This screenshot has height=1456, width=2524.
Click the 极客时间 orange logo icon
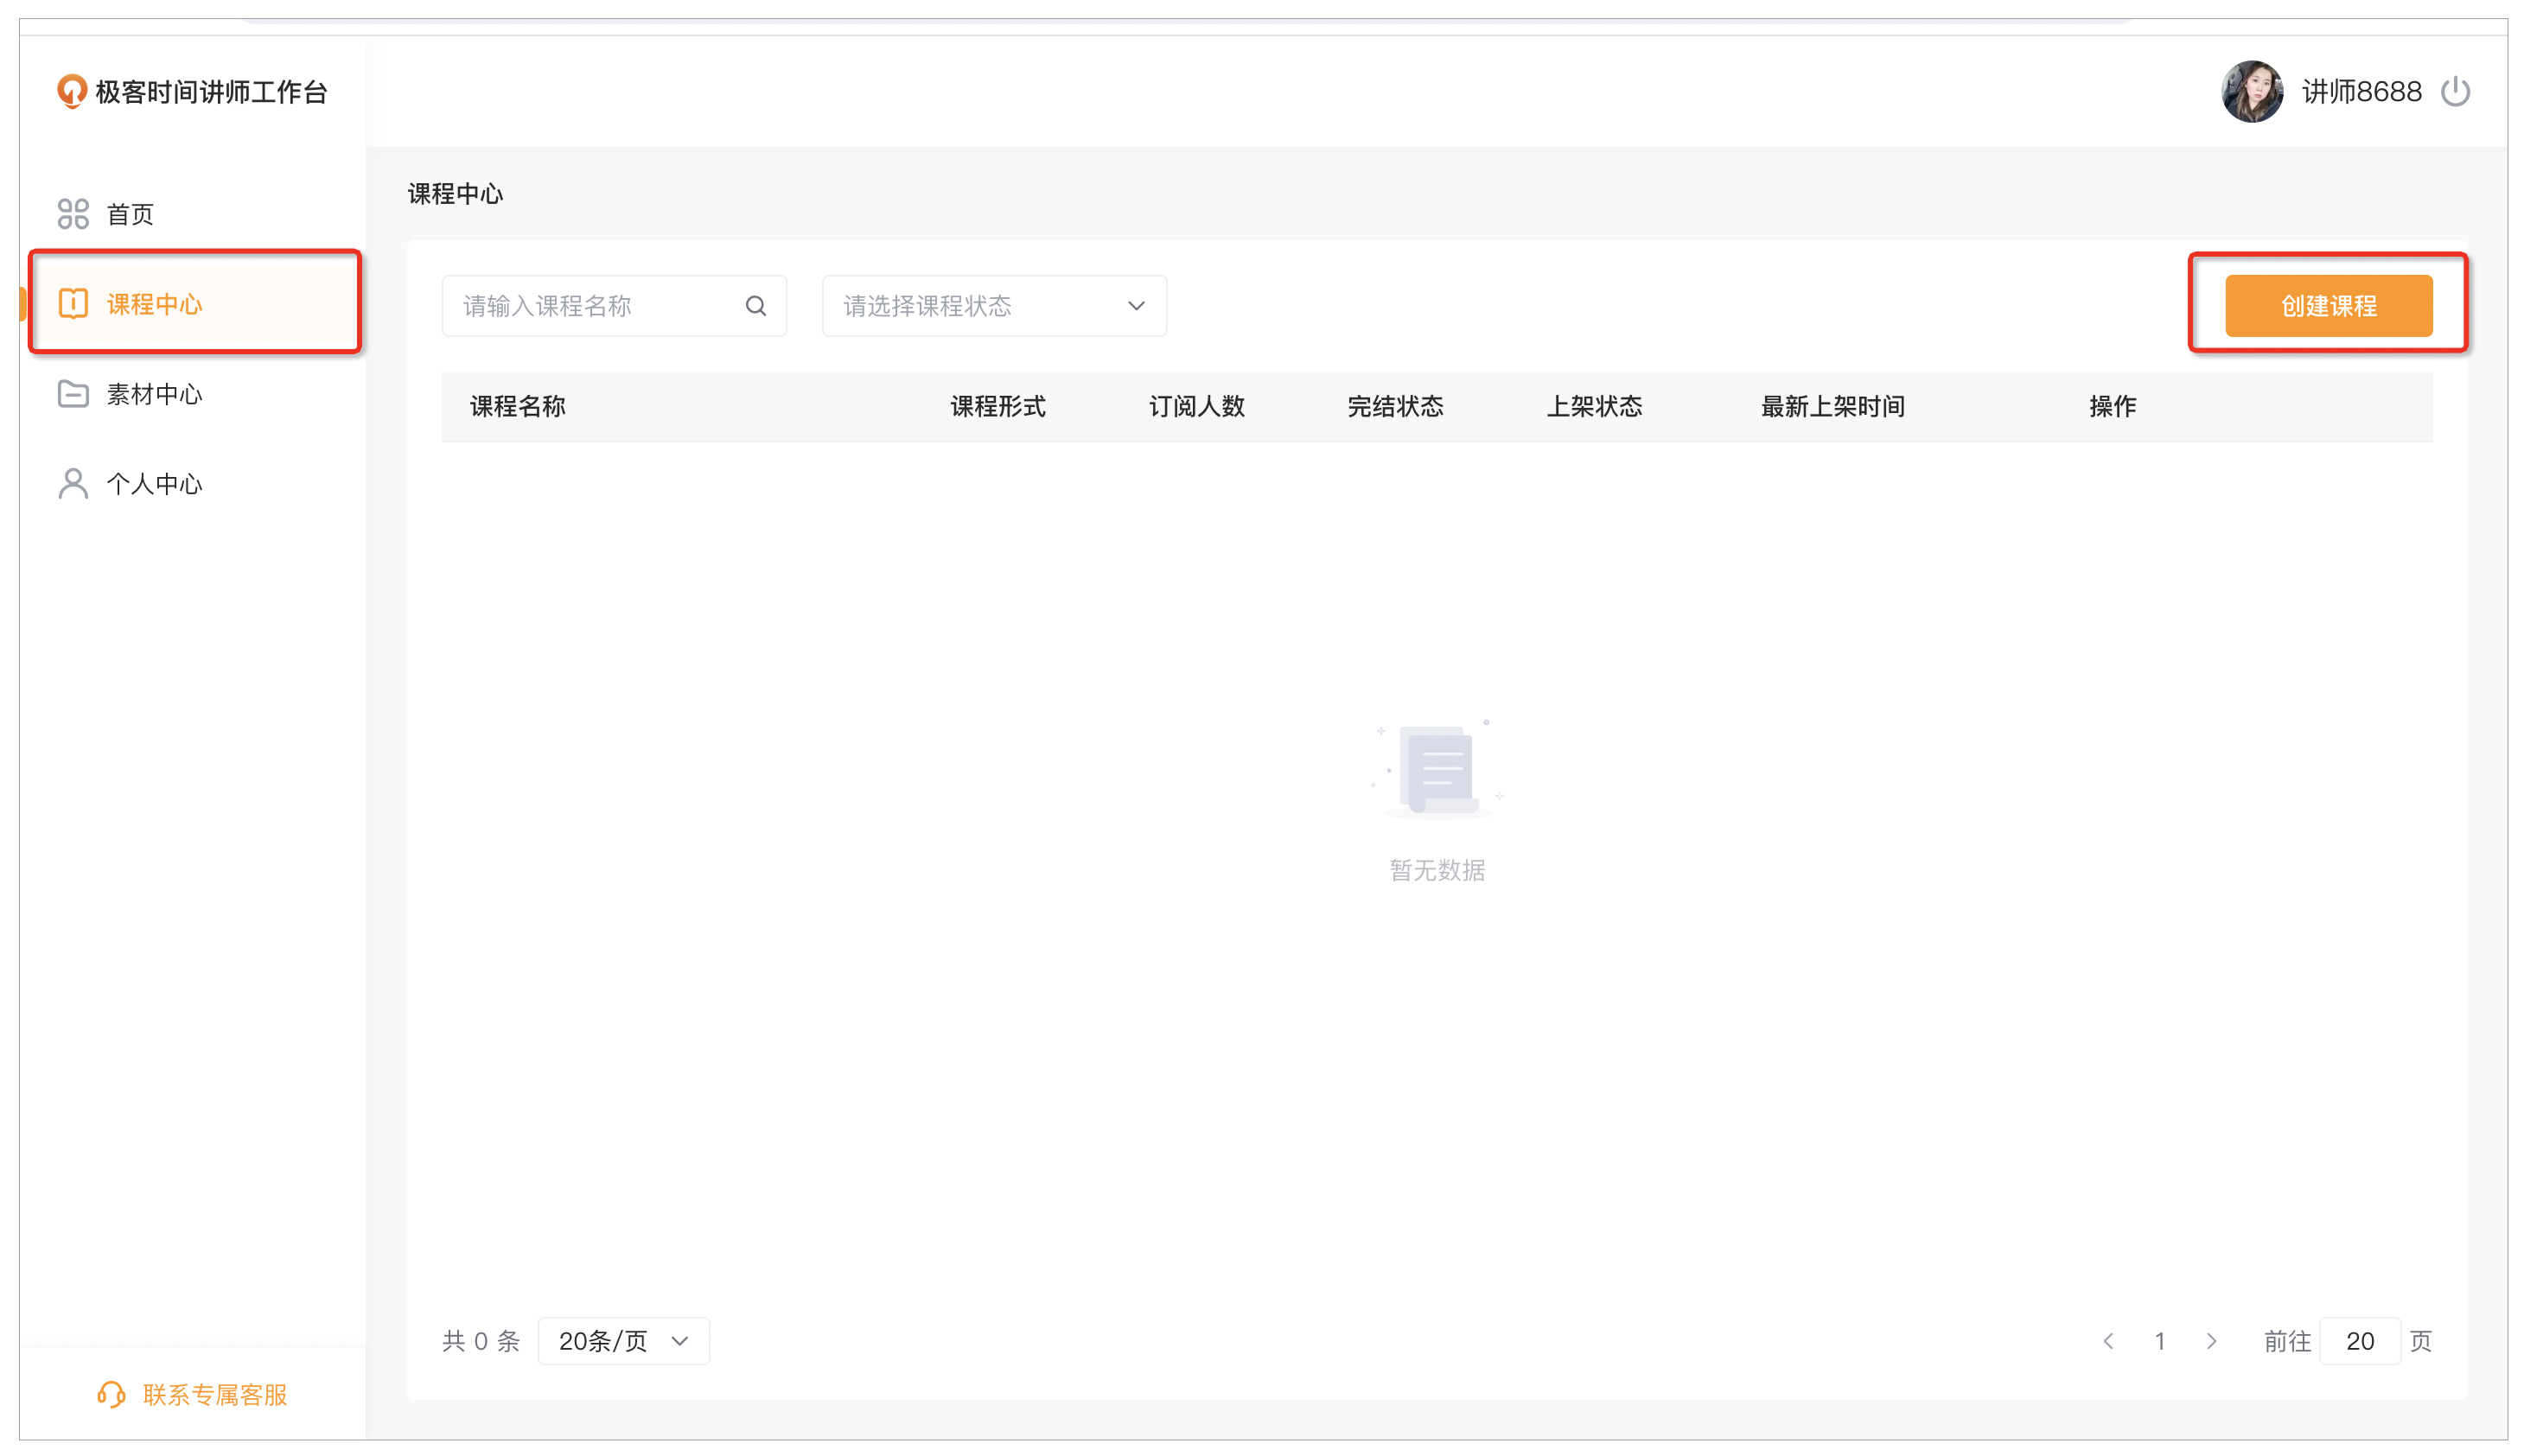(x=71, y=91)
